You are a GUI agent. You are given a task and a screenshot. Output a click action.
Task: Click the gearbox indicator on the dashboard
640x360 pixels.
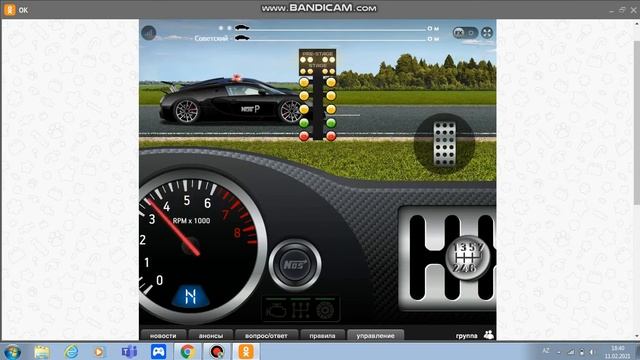click(x=300, y=310)
